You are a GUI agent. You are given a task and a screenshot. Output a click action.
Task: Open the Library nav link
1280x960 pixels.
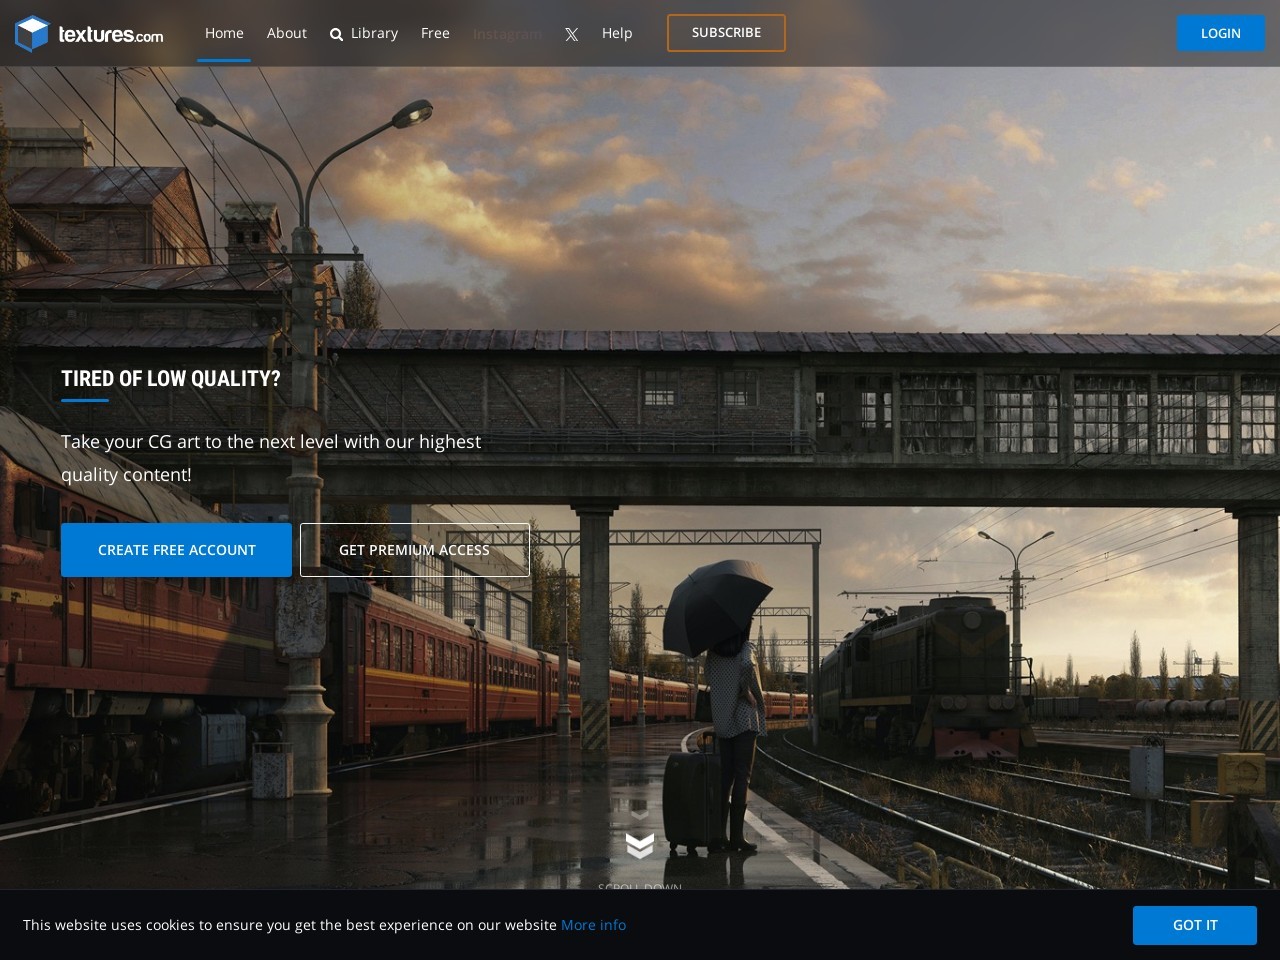point(374,33)
